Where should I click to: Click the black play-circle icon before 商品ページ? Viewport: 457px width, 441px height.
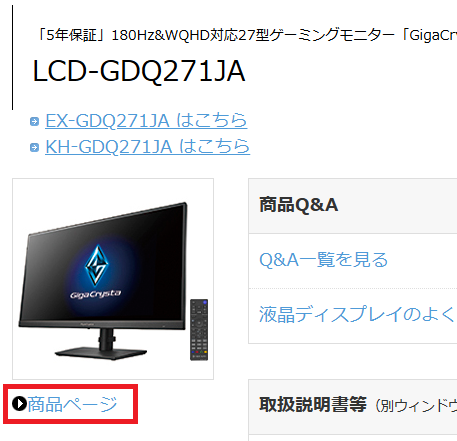[x=19, y=404]
